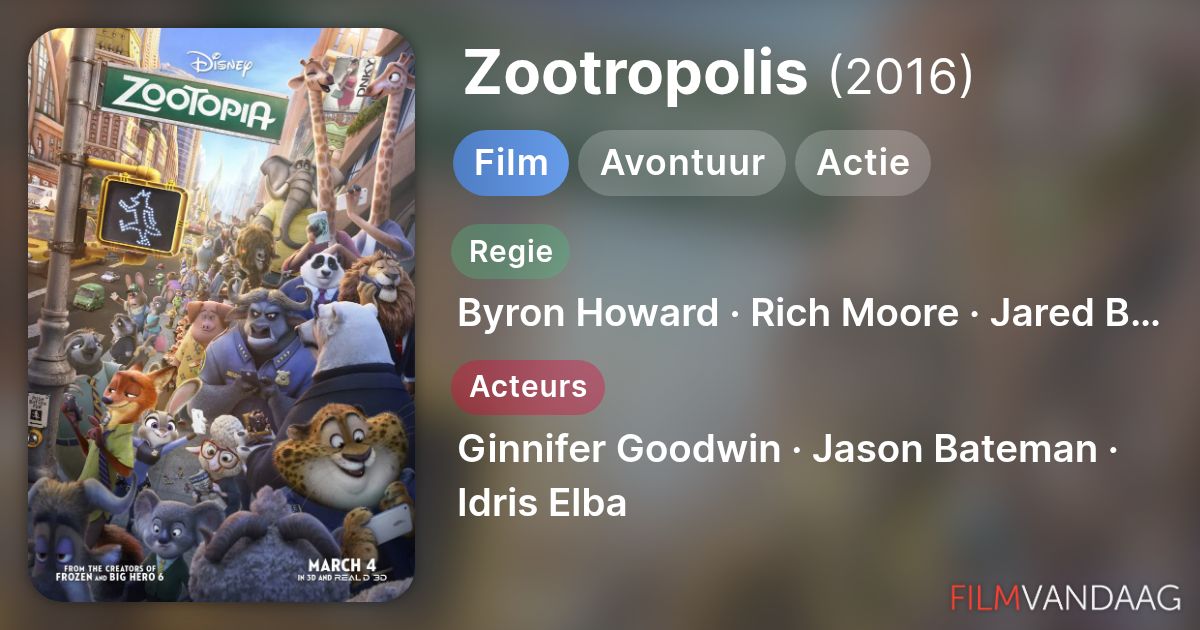Click the Disney logo on the poster
The image size is (1200, 630).
220,64
